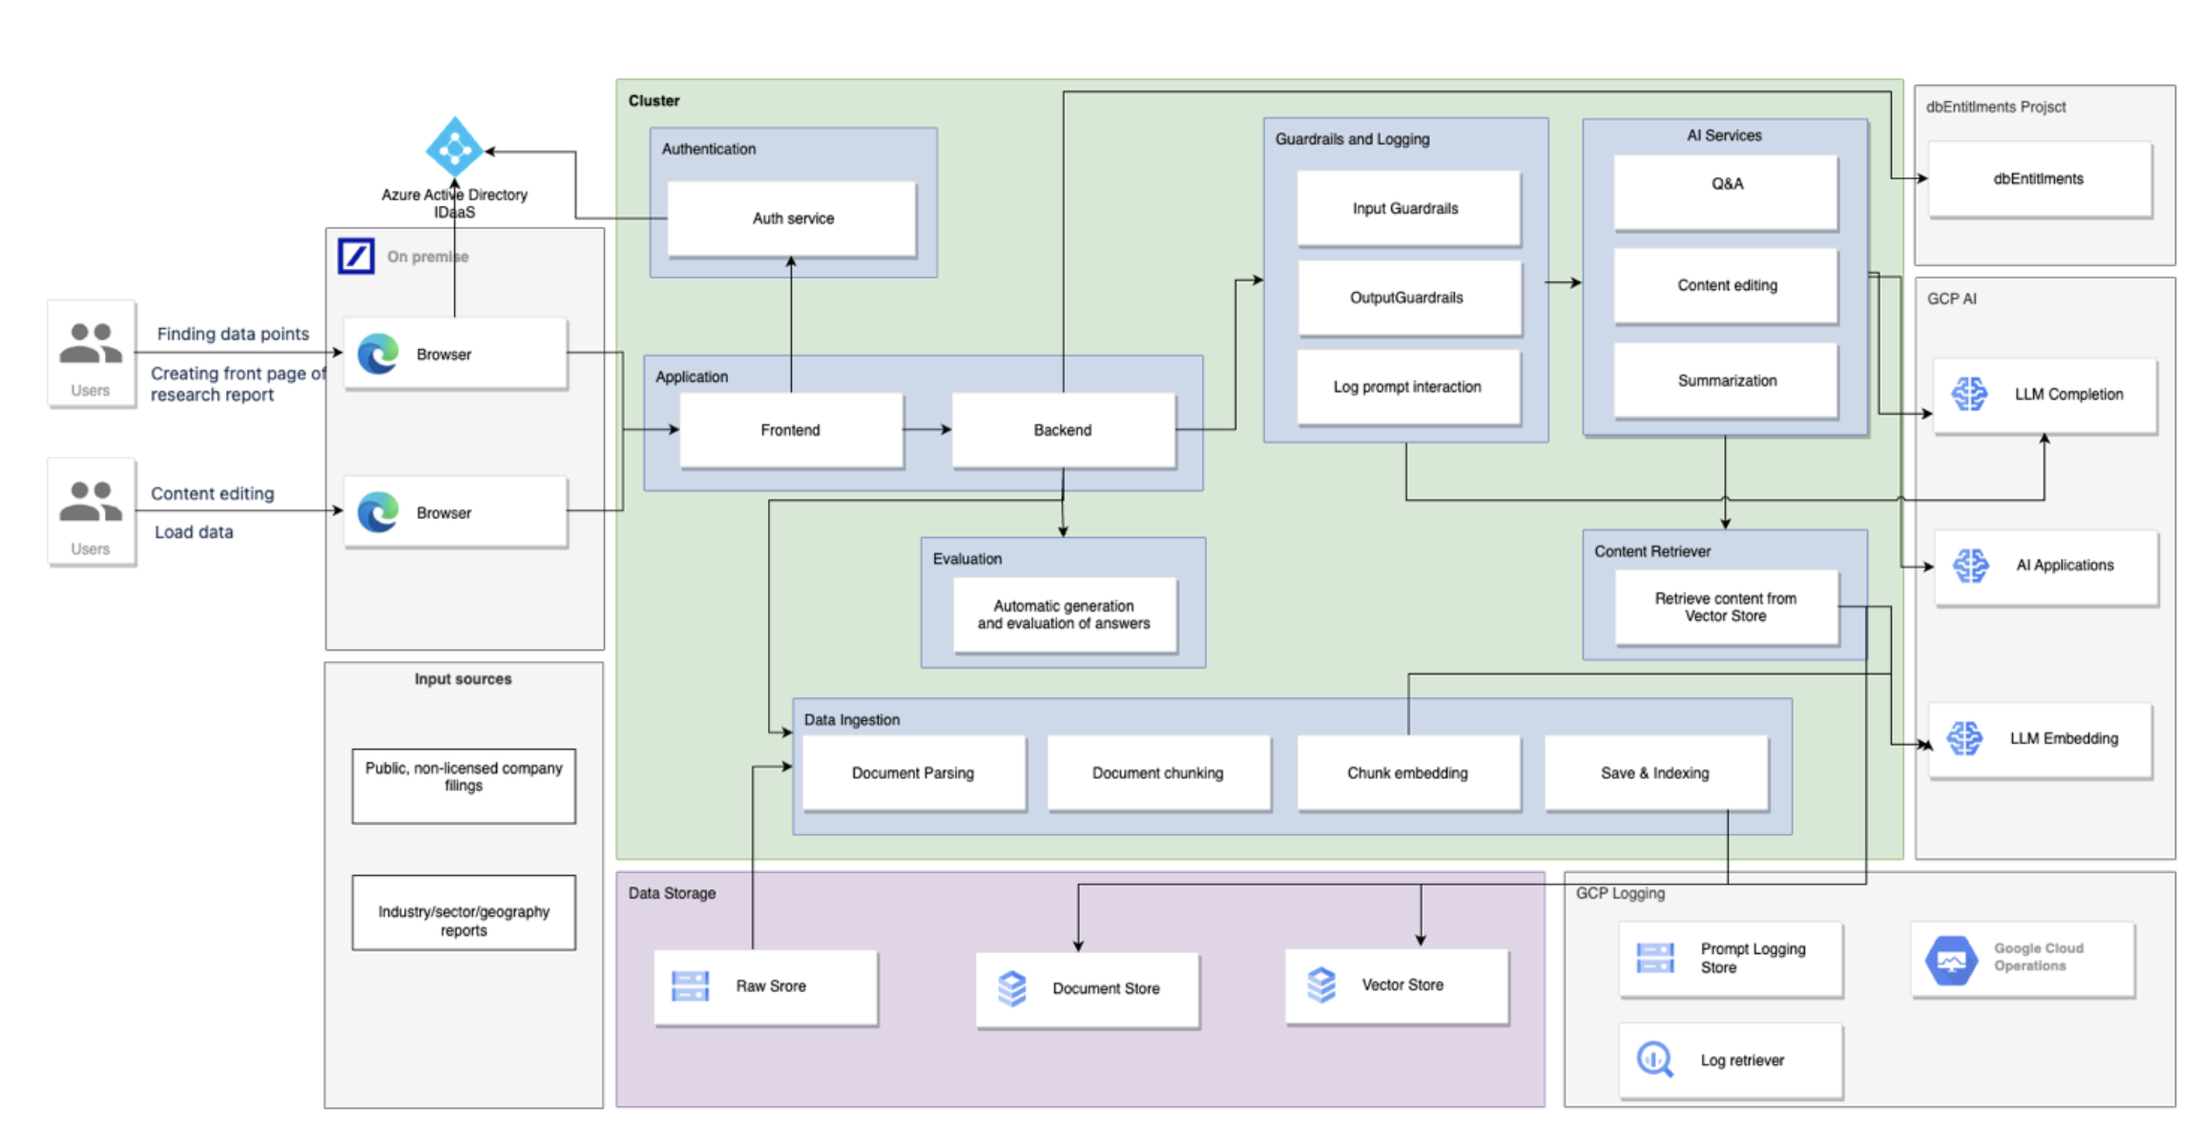Select the Chunk embedding box
2200x1141 pixels.
(1408, 772)
